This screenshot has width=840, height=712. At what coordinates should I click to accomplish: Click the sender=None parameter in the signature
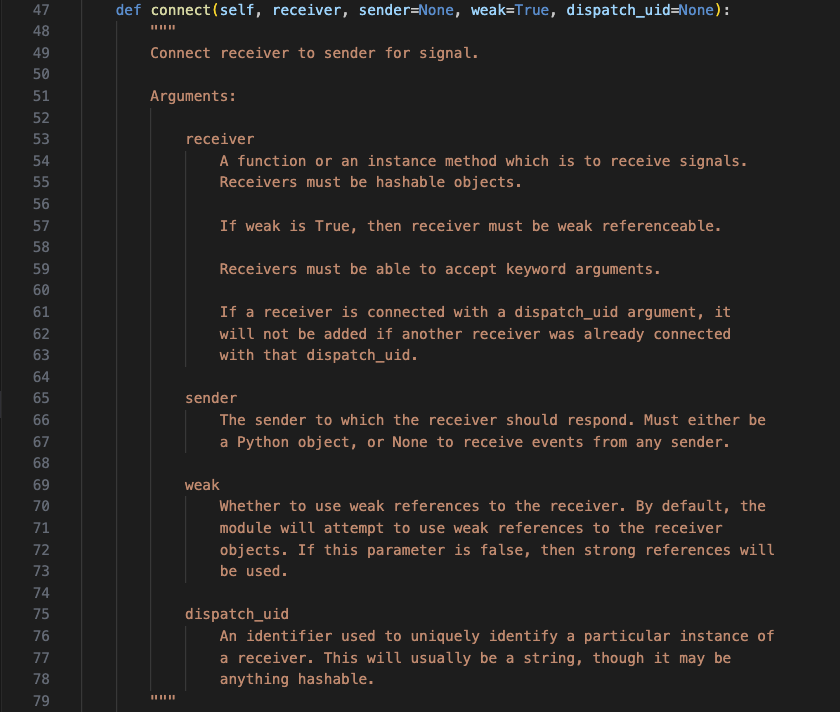coord(406,10)
